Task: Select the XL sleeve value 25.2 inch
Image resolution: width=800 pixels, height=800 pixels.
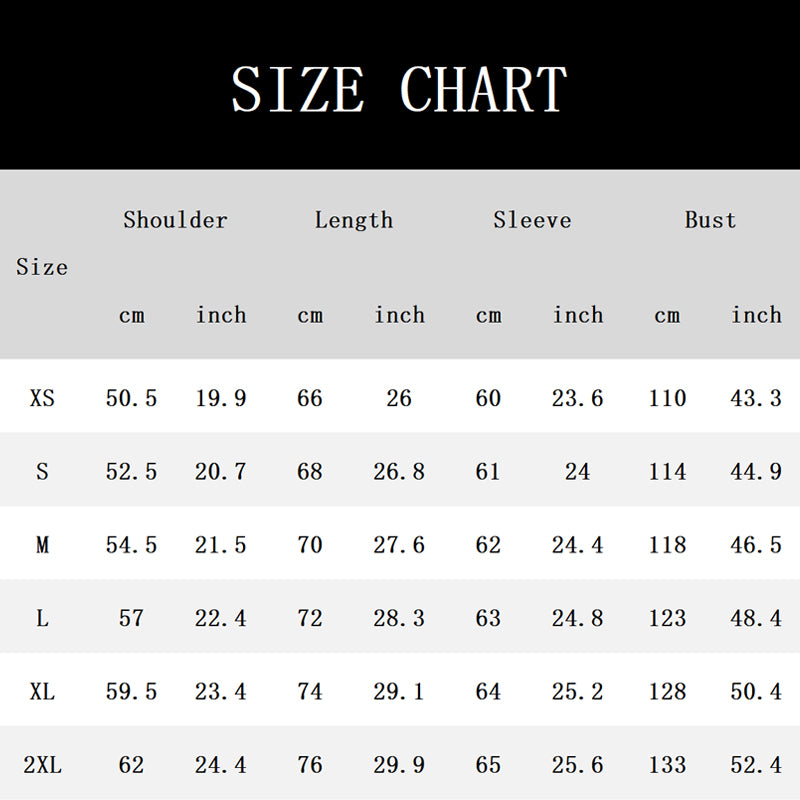Action: (578, 691)
